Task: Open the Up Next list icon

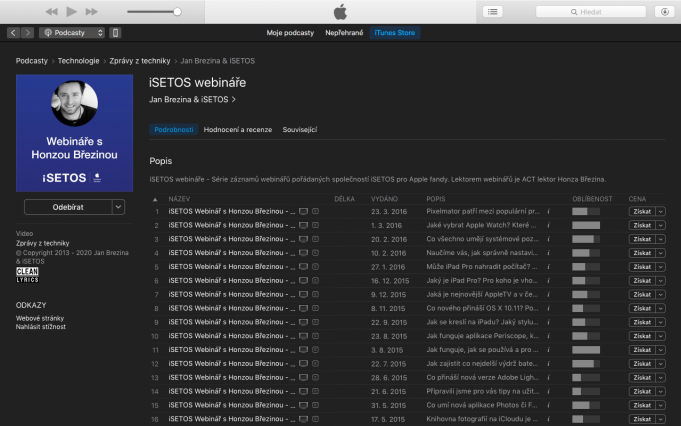Action: tap(493, 11)
